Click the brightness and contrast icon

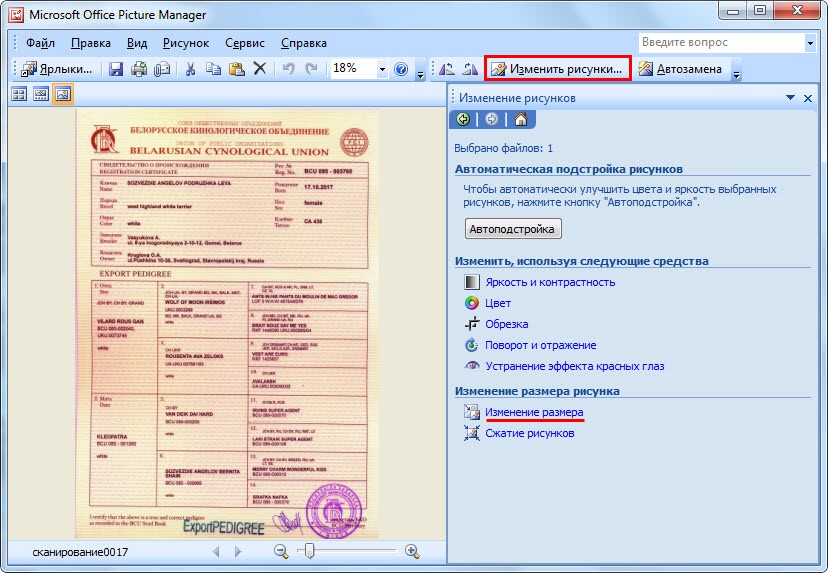[x=472, y=282]
